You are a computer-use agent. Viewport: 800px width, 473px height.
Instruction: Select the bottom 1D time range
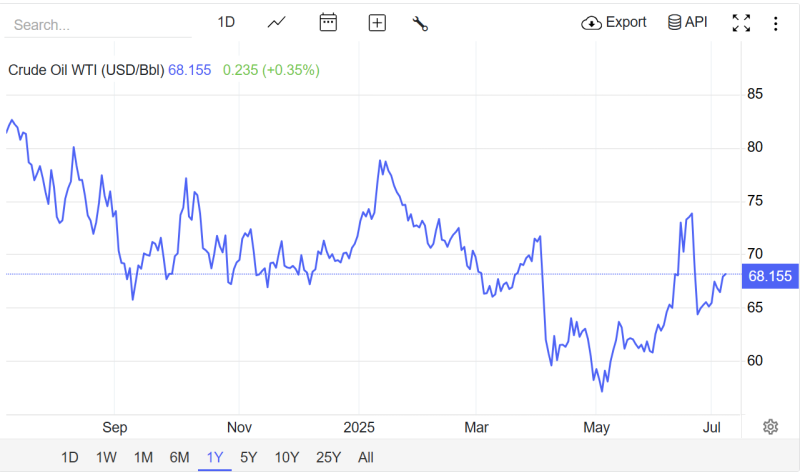click(x=70, y=457)
